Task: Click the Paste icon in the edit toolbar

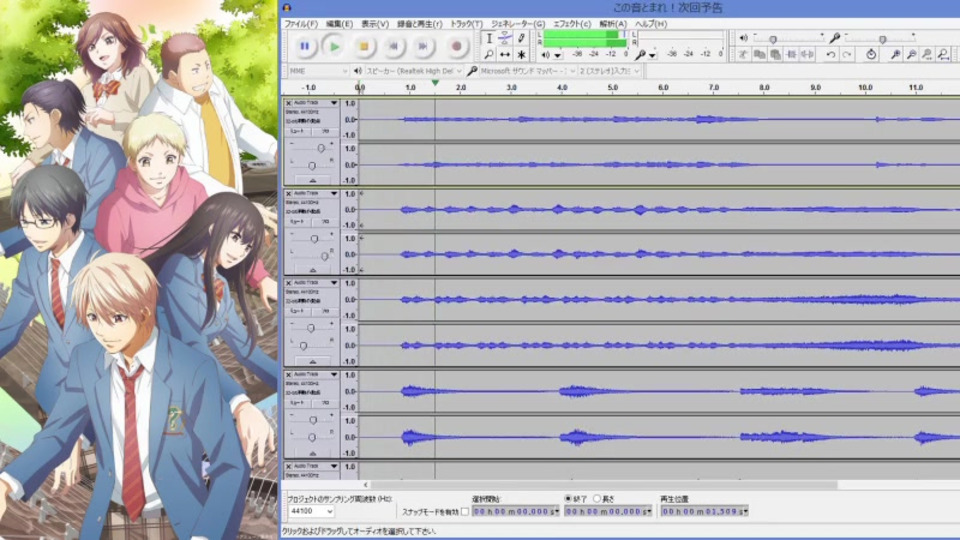Action: click(775, 54)
